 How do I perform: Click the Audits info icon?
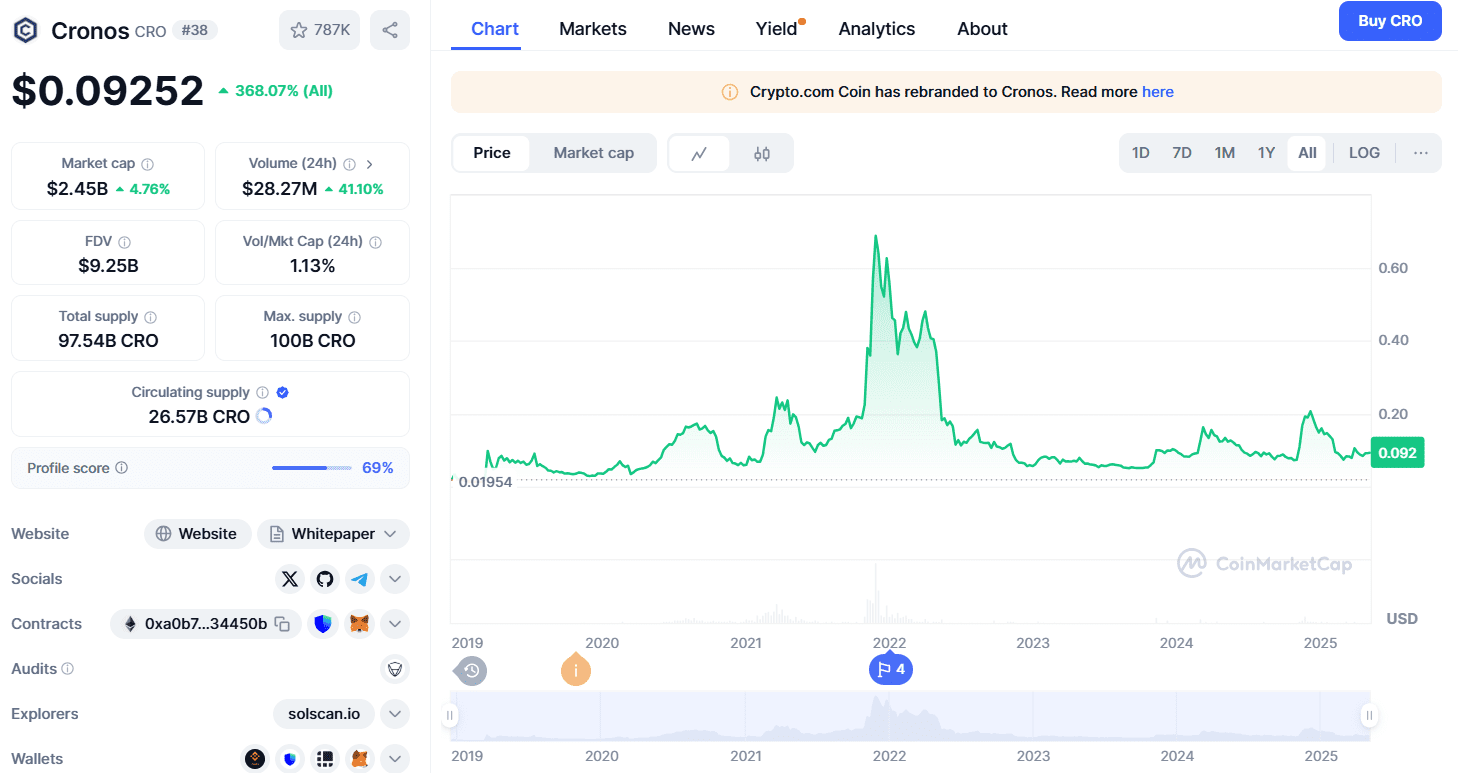tap(68, 669)
